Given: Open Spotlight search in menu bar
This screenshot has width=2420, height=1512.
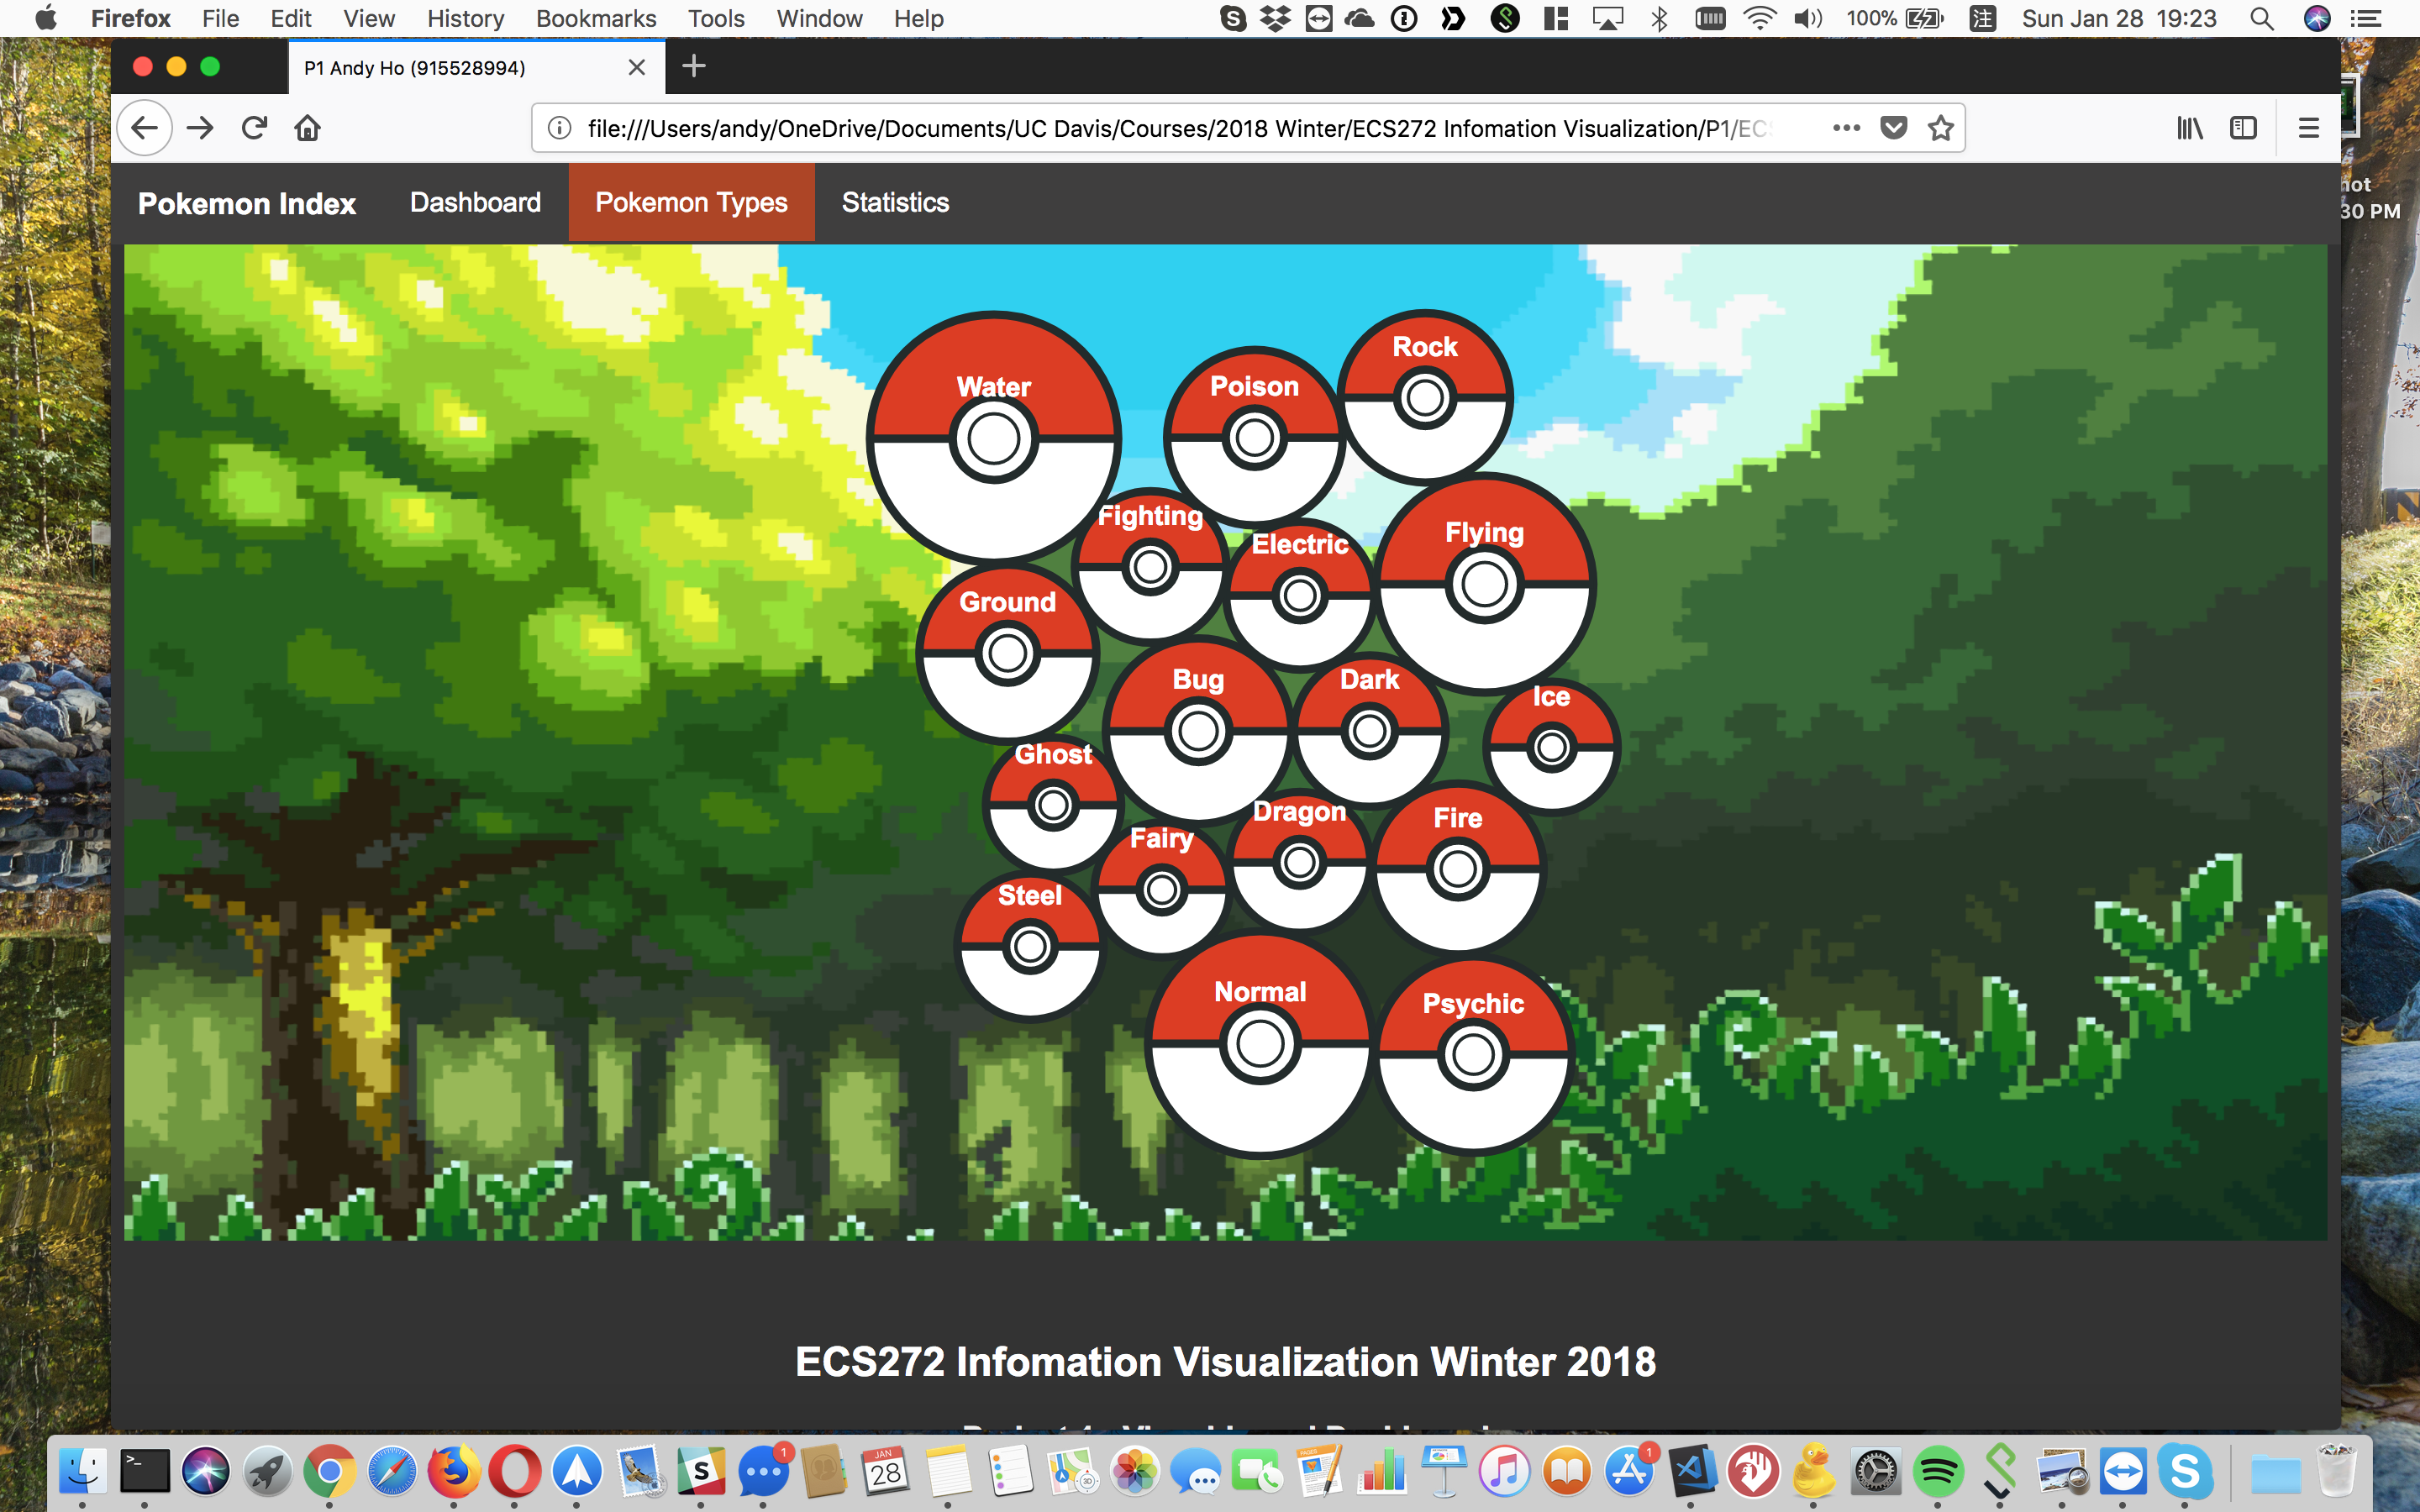Looking at the screenshot, I should [2262, 18].
